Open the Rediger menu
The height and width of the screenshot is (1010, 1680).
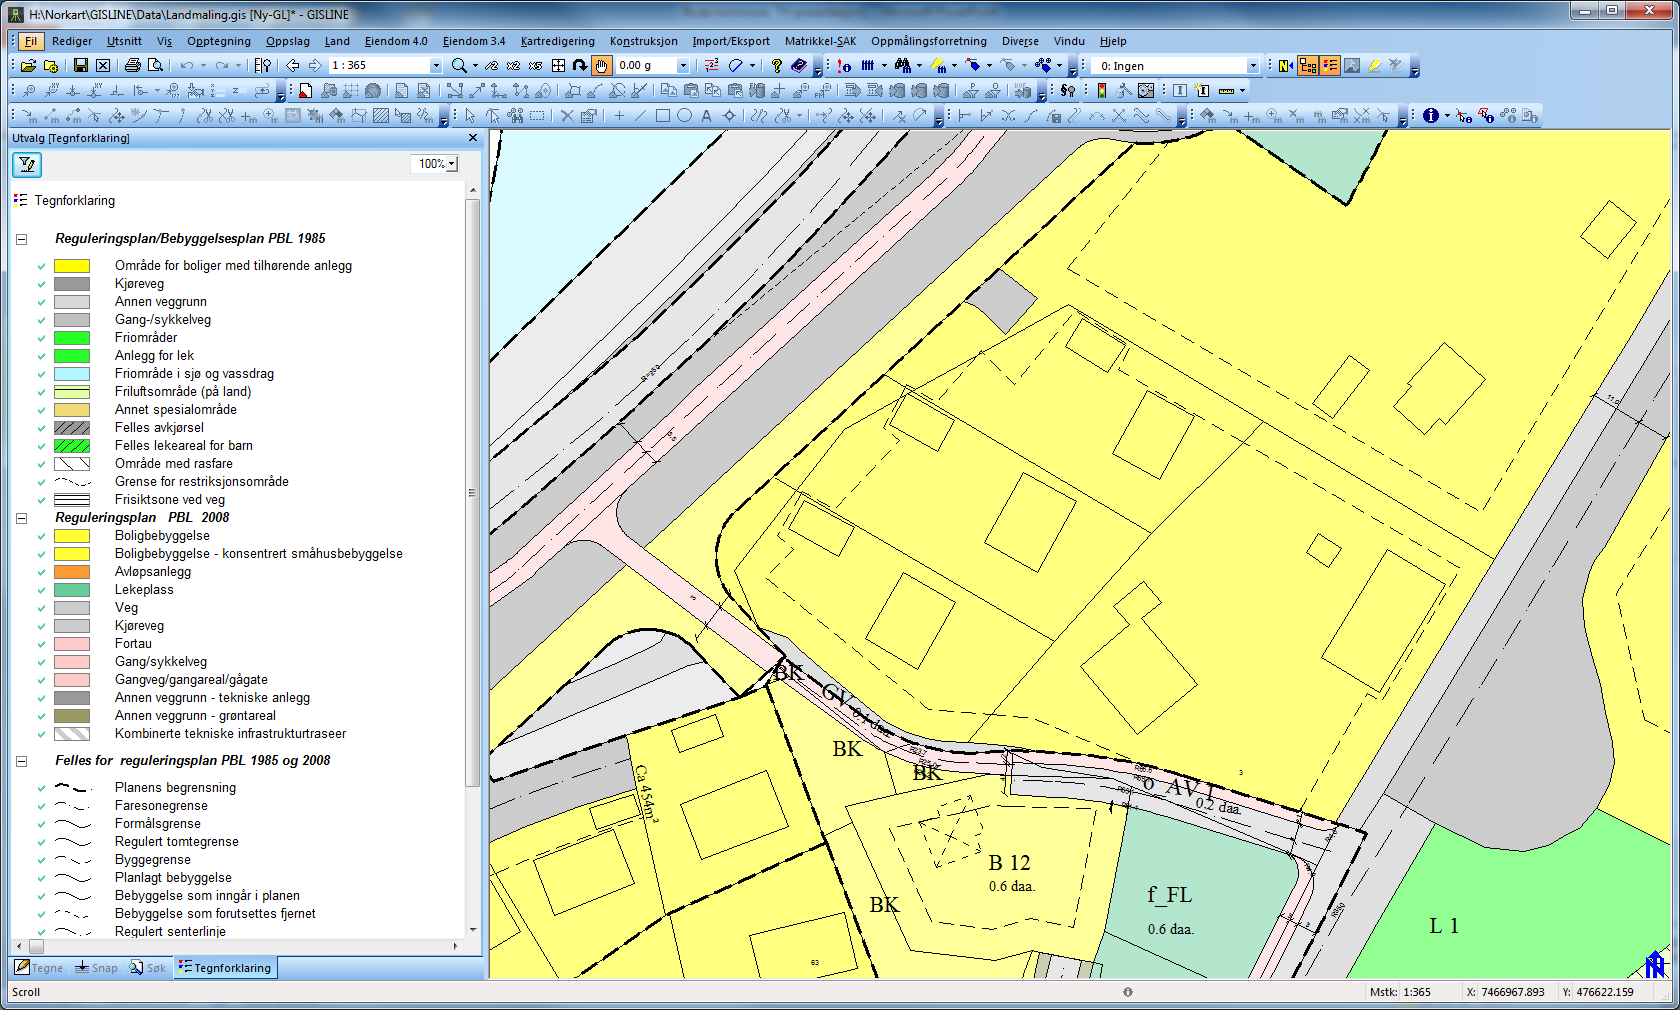[x=72, y=41]
